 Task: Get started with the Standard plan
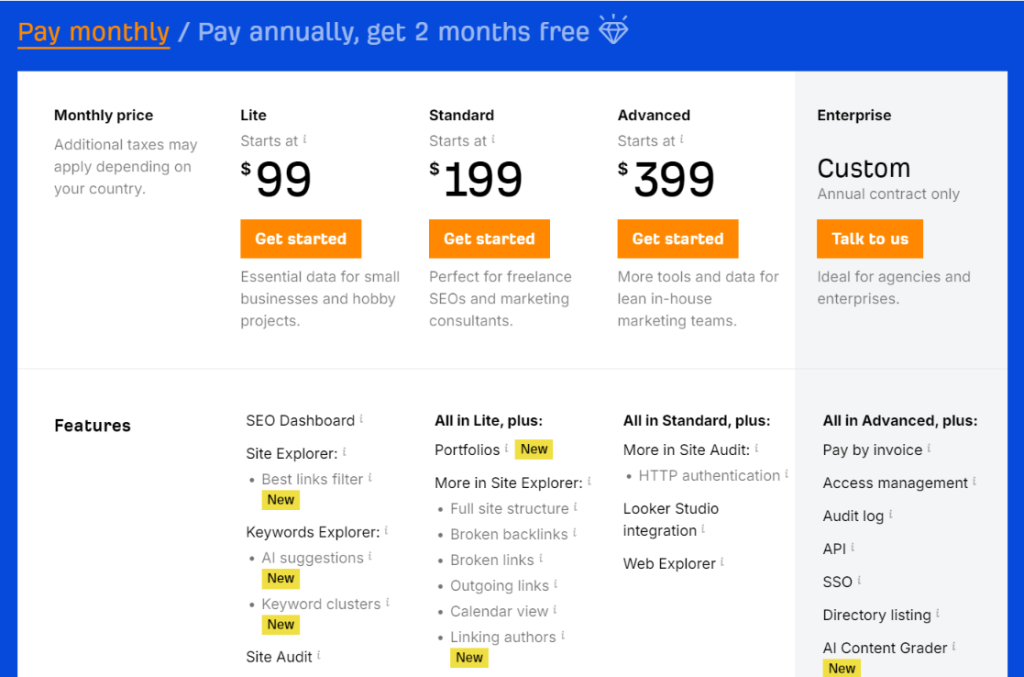(x=489, y=238)
